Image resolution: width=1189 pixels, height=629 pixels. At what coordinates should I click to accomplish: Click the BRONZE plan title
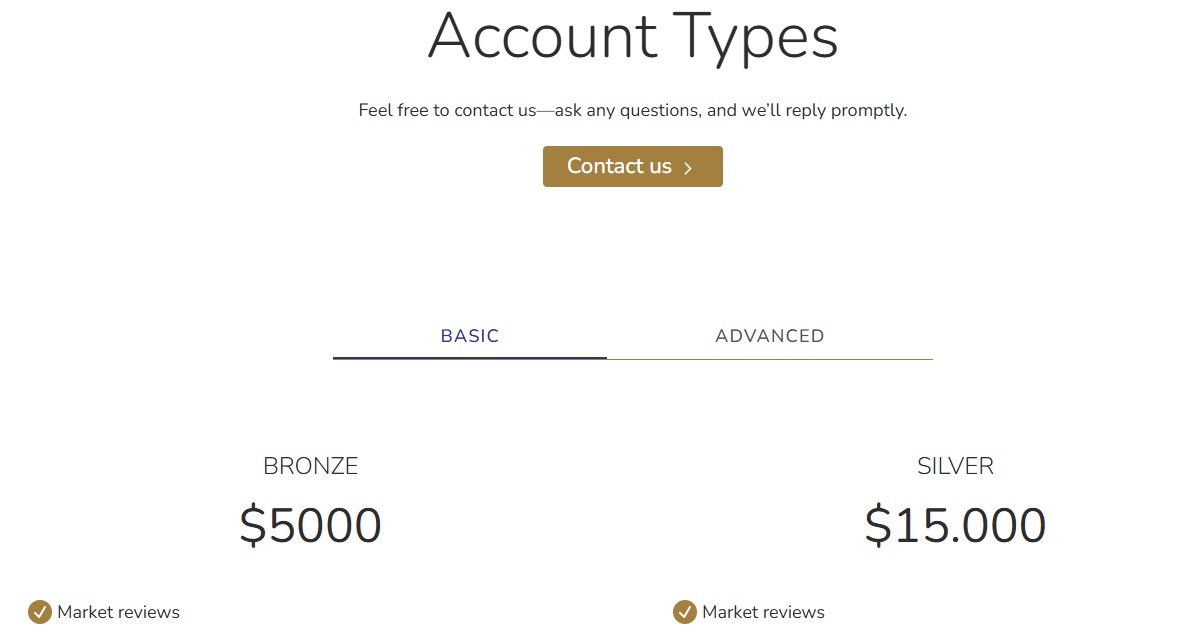tap(310, 465)
